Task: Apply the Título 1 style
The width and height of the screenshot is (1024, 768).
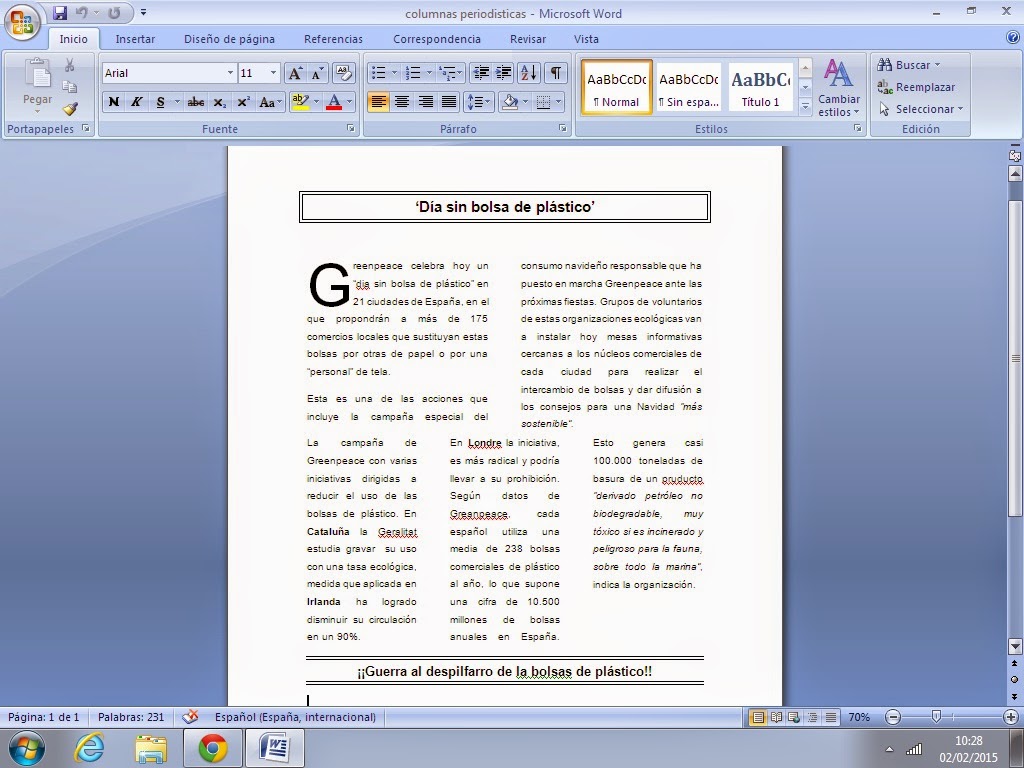Action: (760, 87)
